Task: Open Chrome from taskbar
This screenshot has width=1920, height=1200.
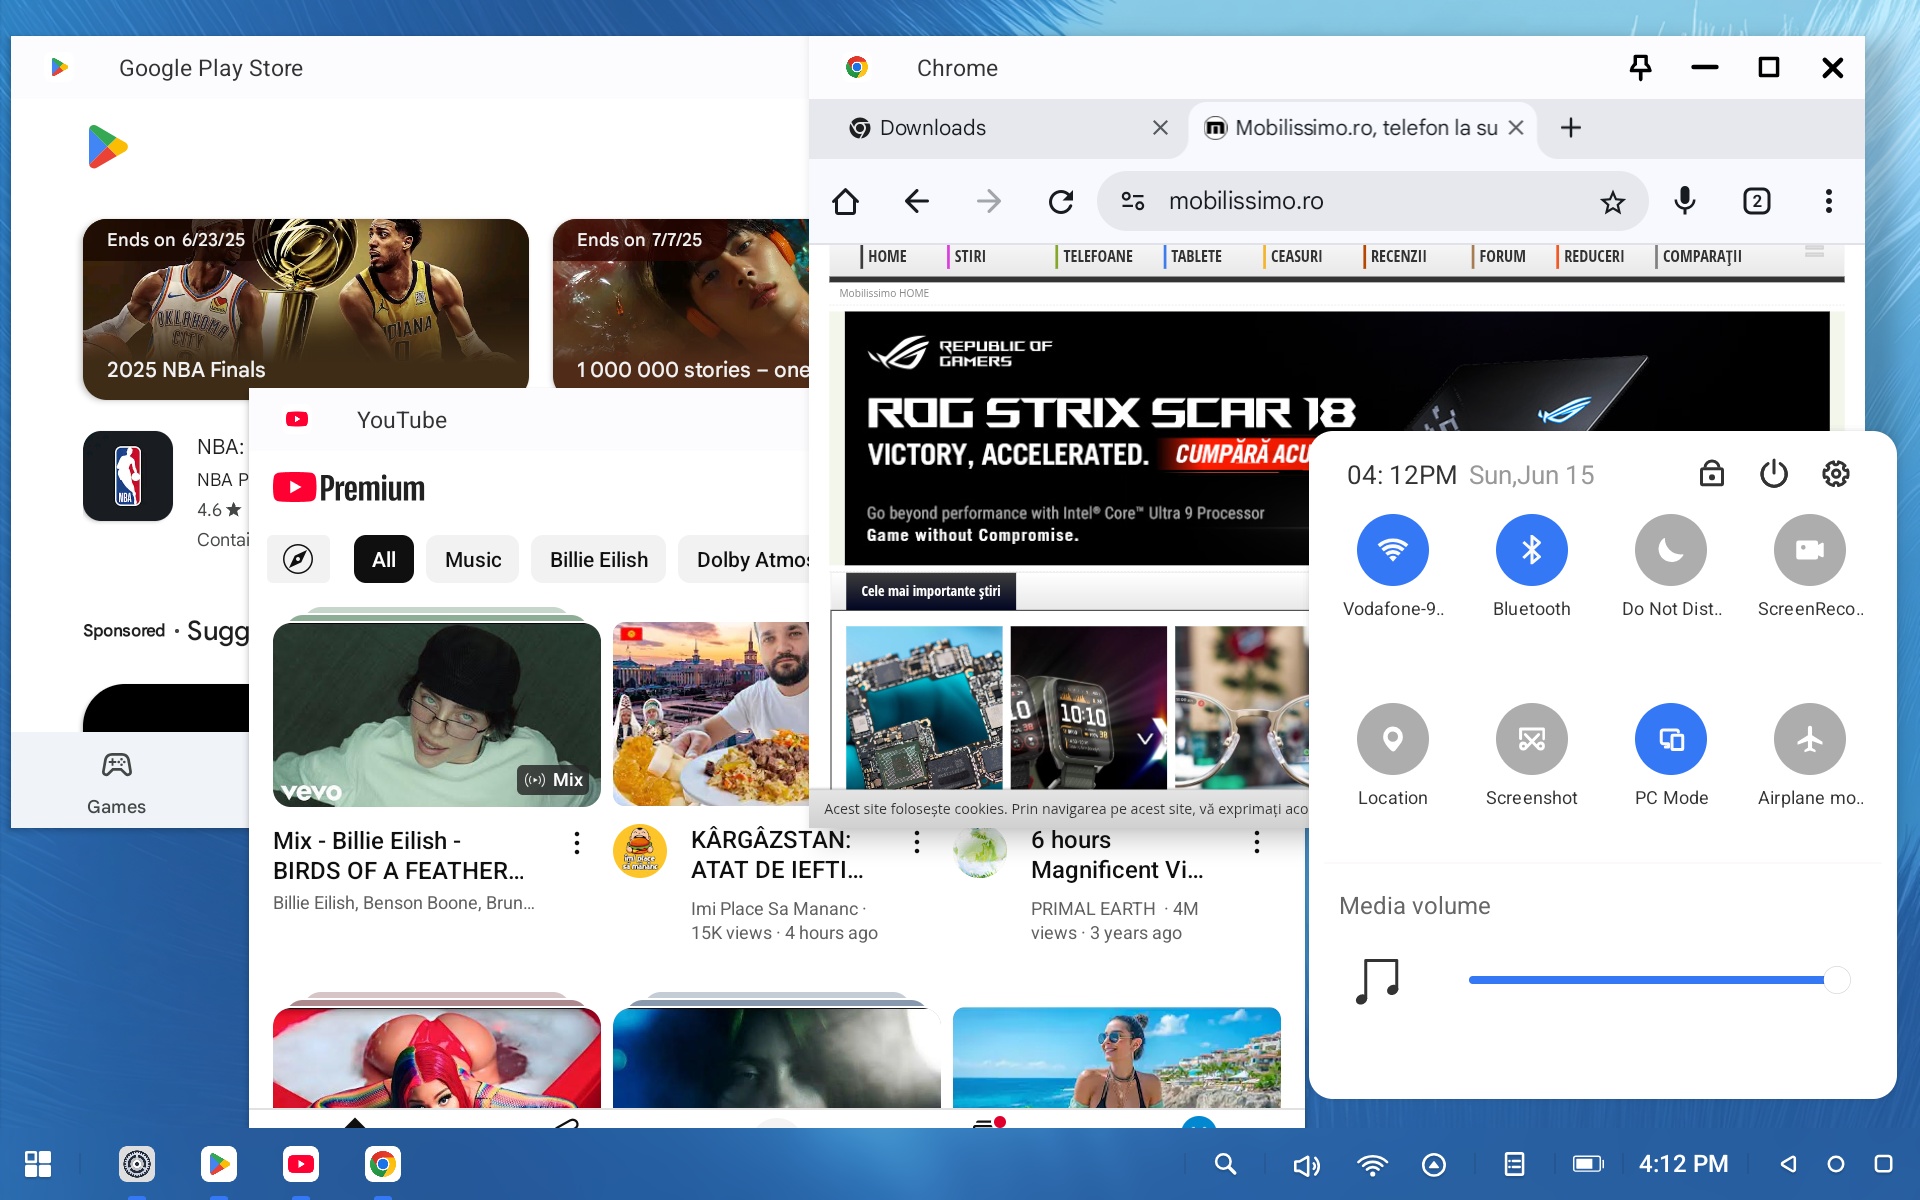Action: click(x=383, y=1164)
